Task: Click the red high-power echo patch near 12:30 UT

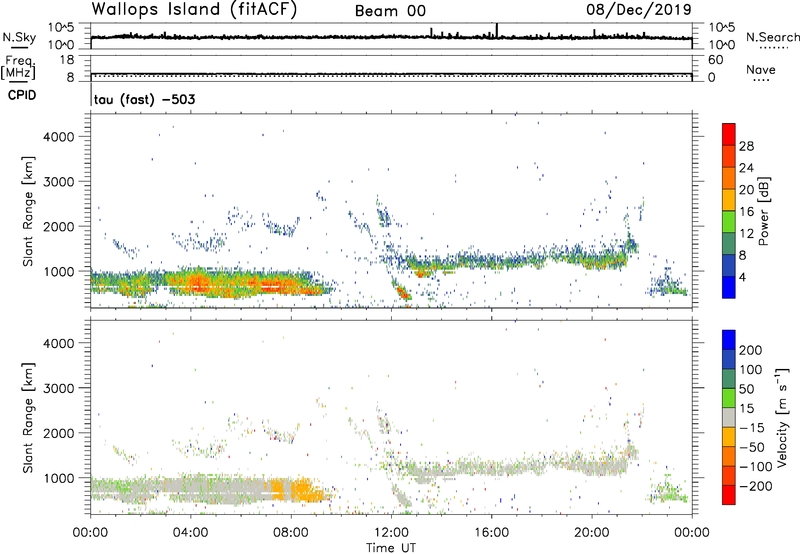Action: tap(404, 292)
